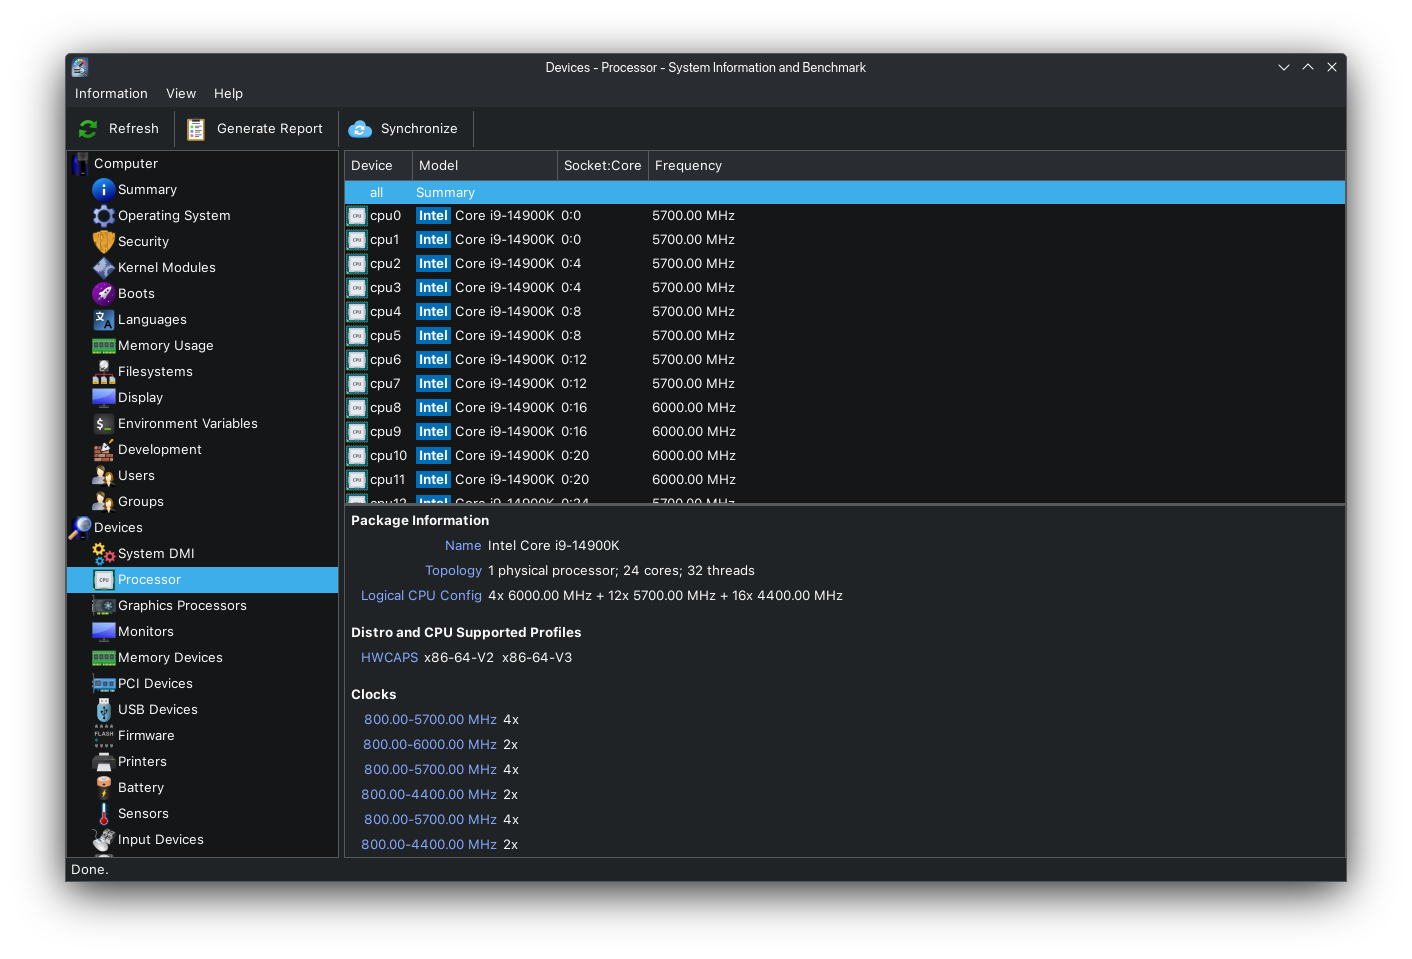Select the Input Devices mouse icon
This screenshot has width=1412, height=959.
(103, 840)
